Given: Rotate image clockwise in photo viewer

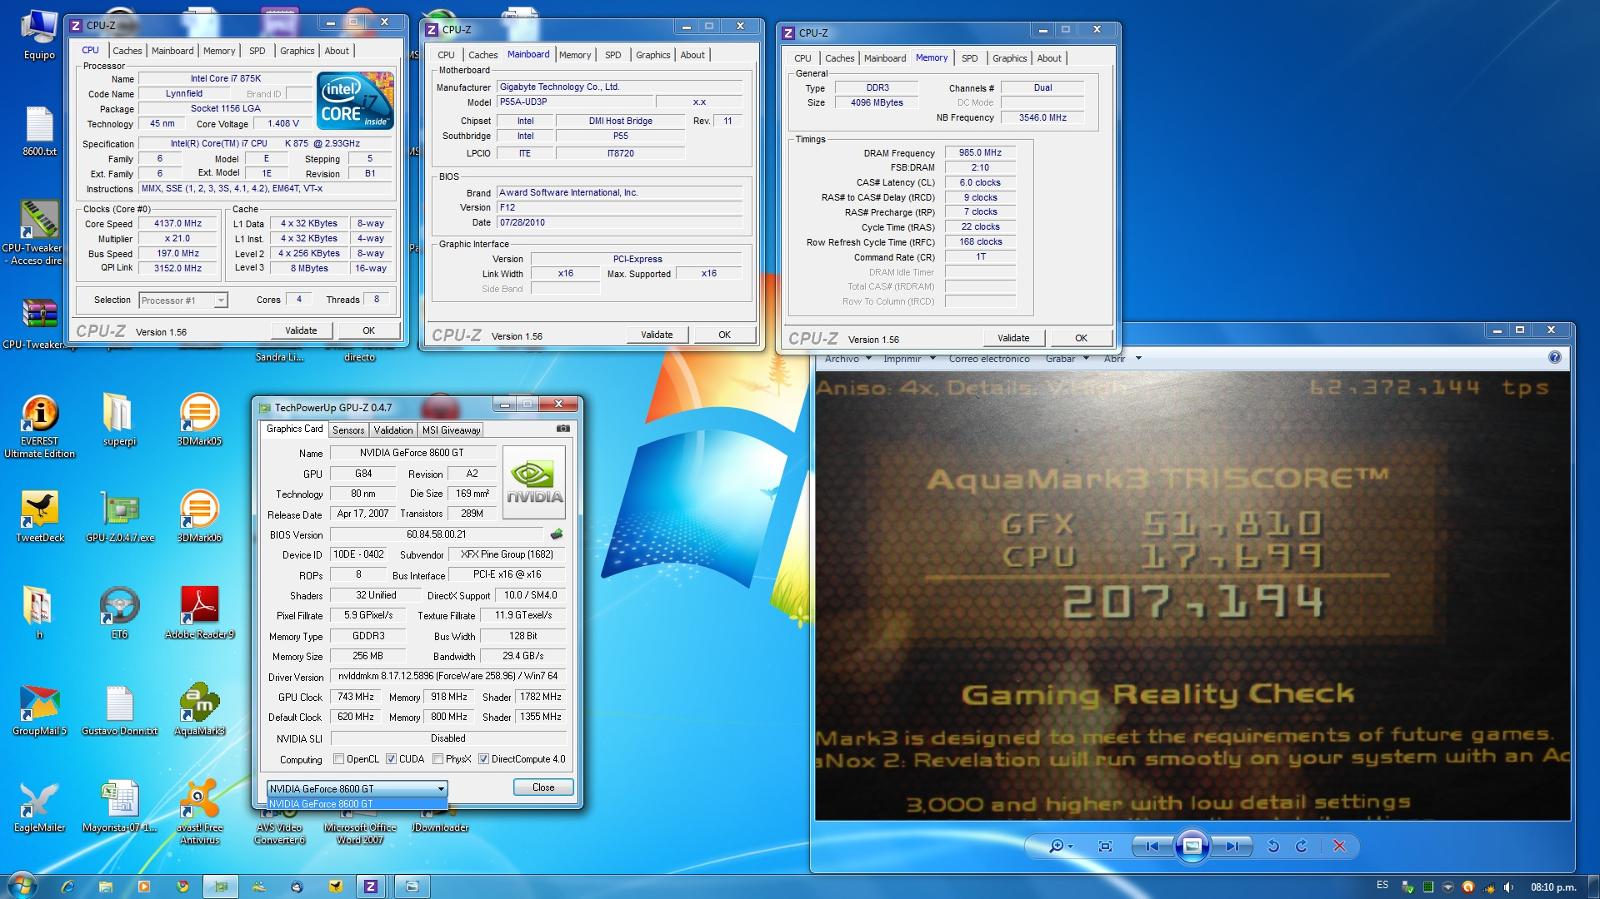Looking at the screenshot, I should (x=1301, y=846).
